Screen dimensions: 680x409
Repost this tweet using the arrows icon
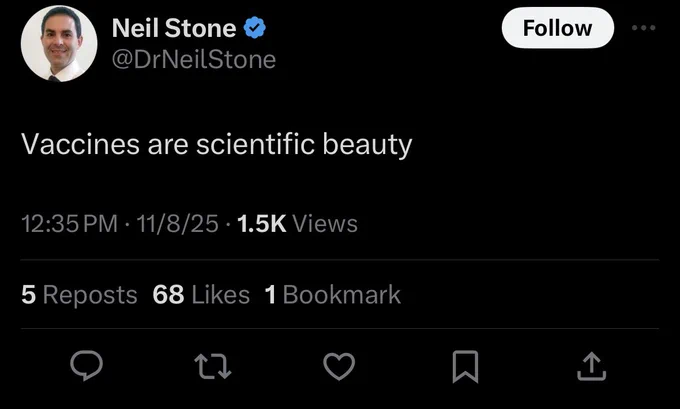click(x=213, y=367)
